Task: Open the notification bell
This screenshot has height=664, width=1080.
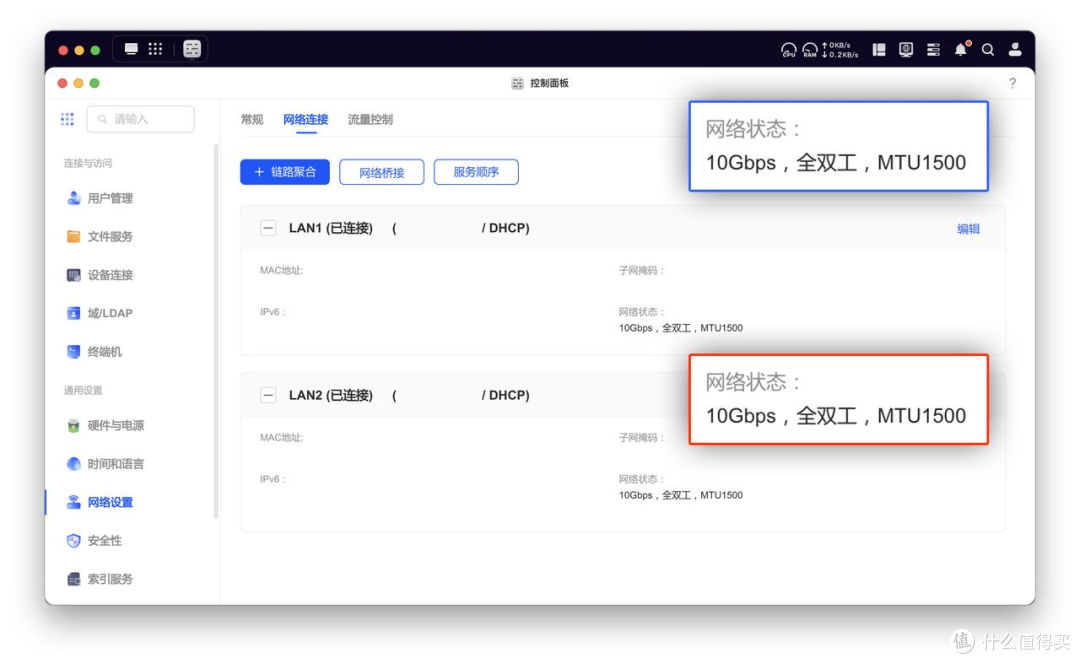Action: point(961,49)
